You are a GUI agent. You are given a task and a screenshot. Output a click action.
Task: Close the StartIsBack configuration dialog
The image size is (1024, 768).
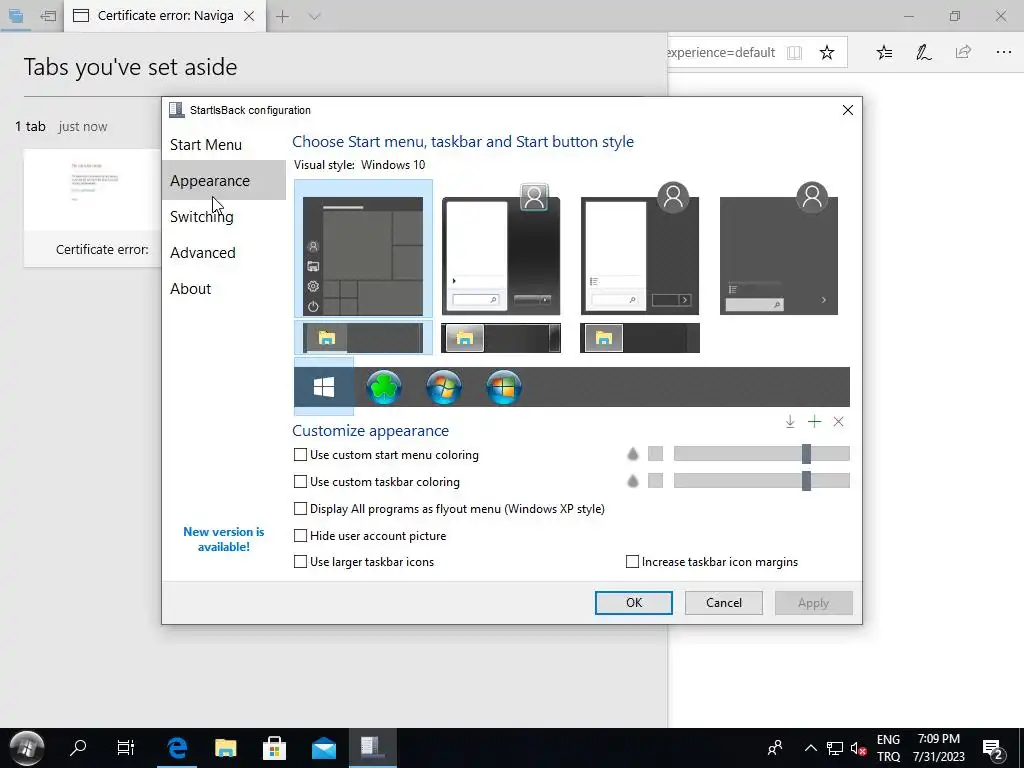click(x=848, y=110)
